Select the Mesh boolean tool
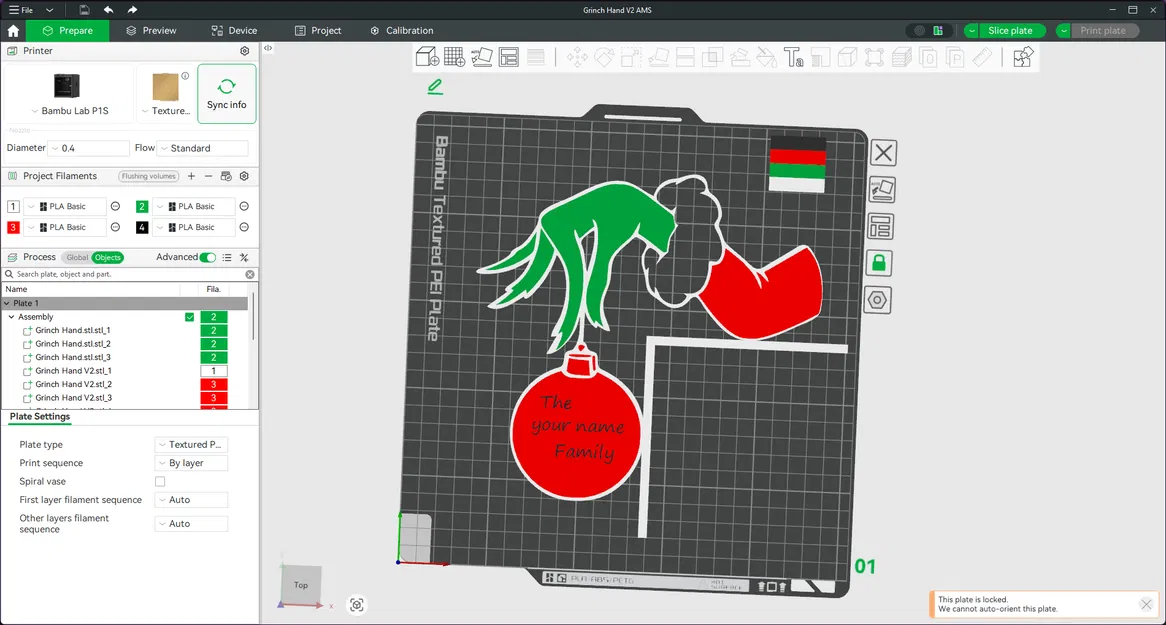Screen dimensions: 1166x625 pos(712,57)
